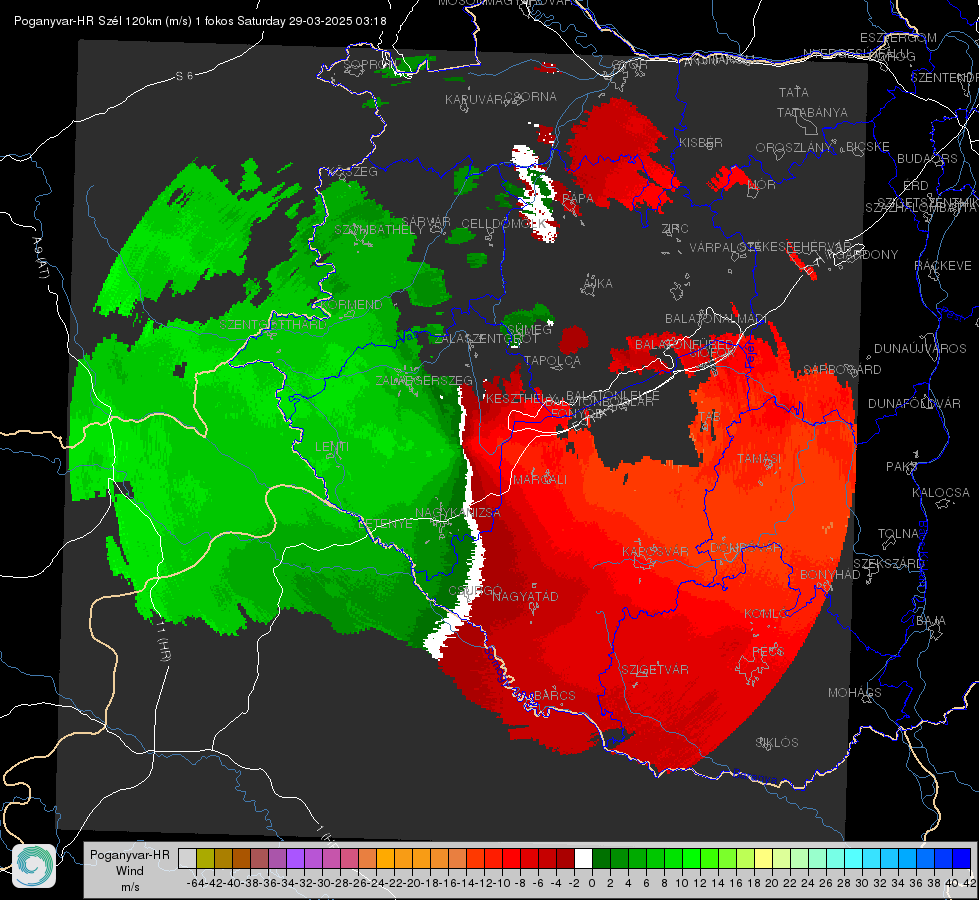979x900 pixels.
Task: Click the KAPUVAR town label
Action: (x=475, y=100)
